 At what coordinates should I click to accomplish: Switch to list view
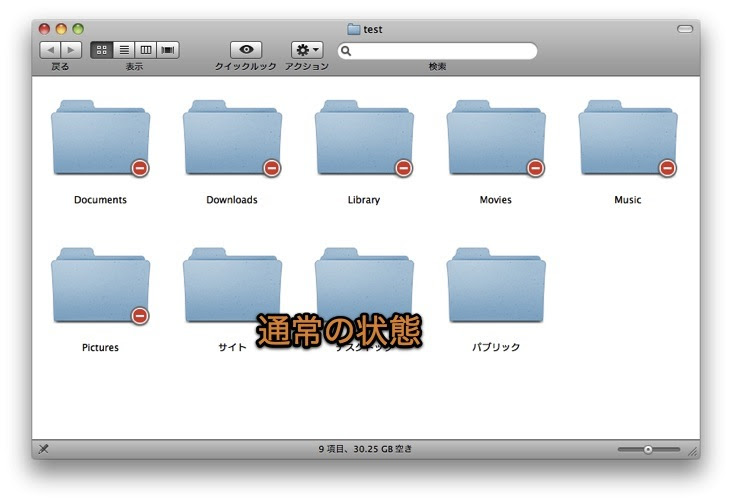(x=124, y=50)
